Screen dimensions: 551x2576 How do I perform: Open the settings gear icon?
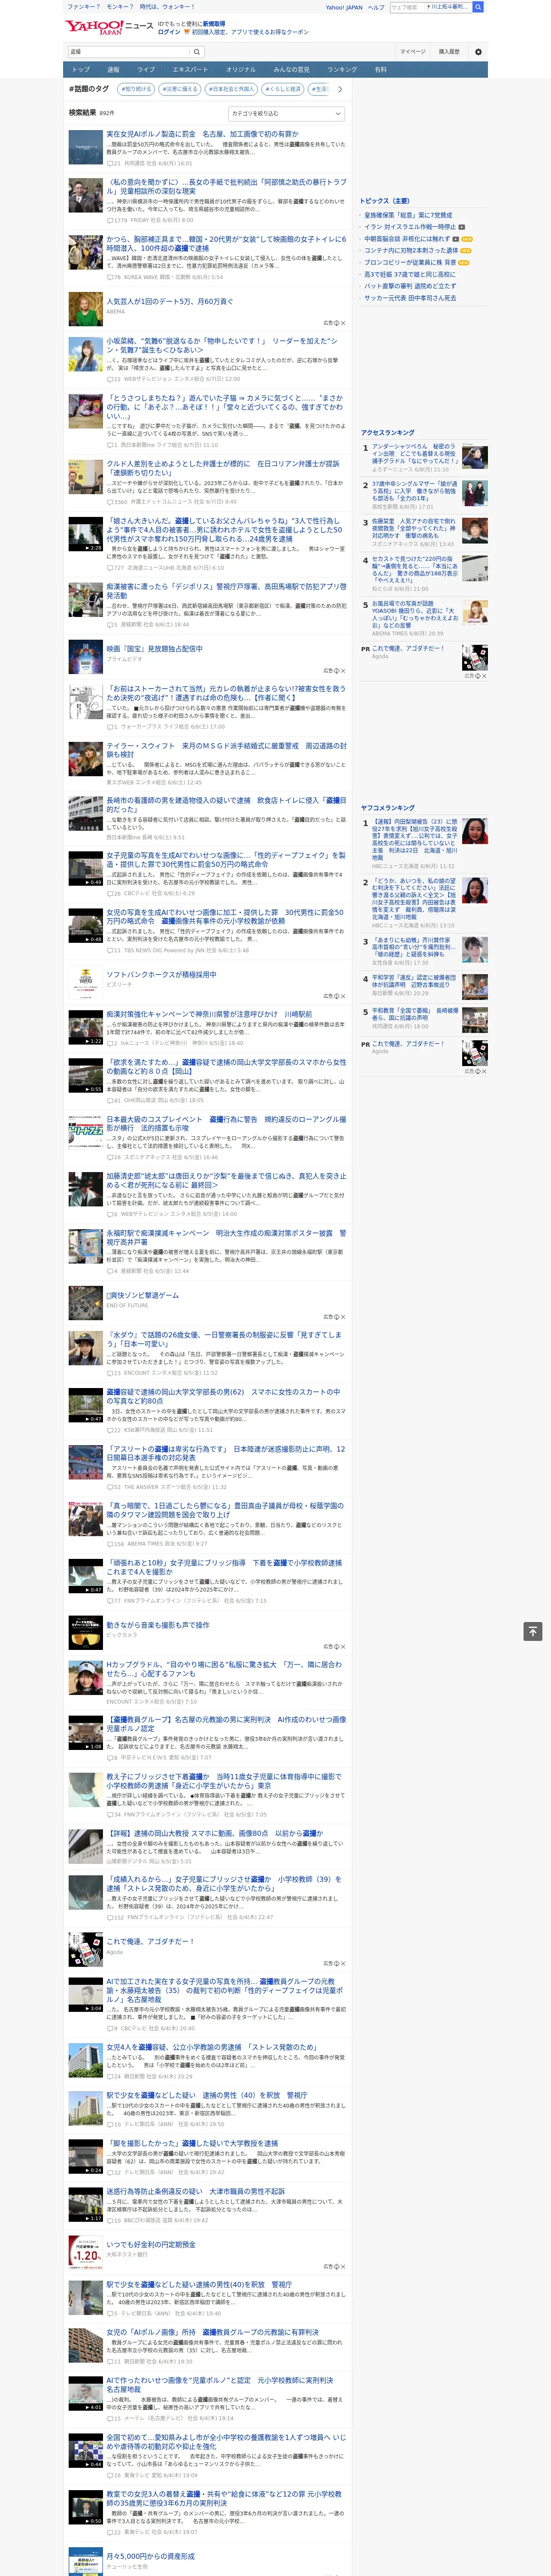[x=478, y=52]
